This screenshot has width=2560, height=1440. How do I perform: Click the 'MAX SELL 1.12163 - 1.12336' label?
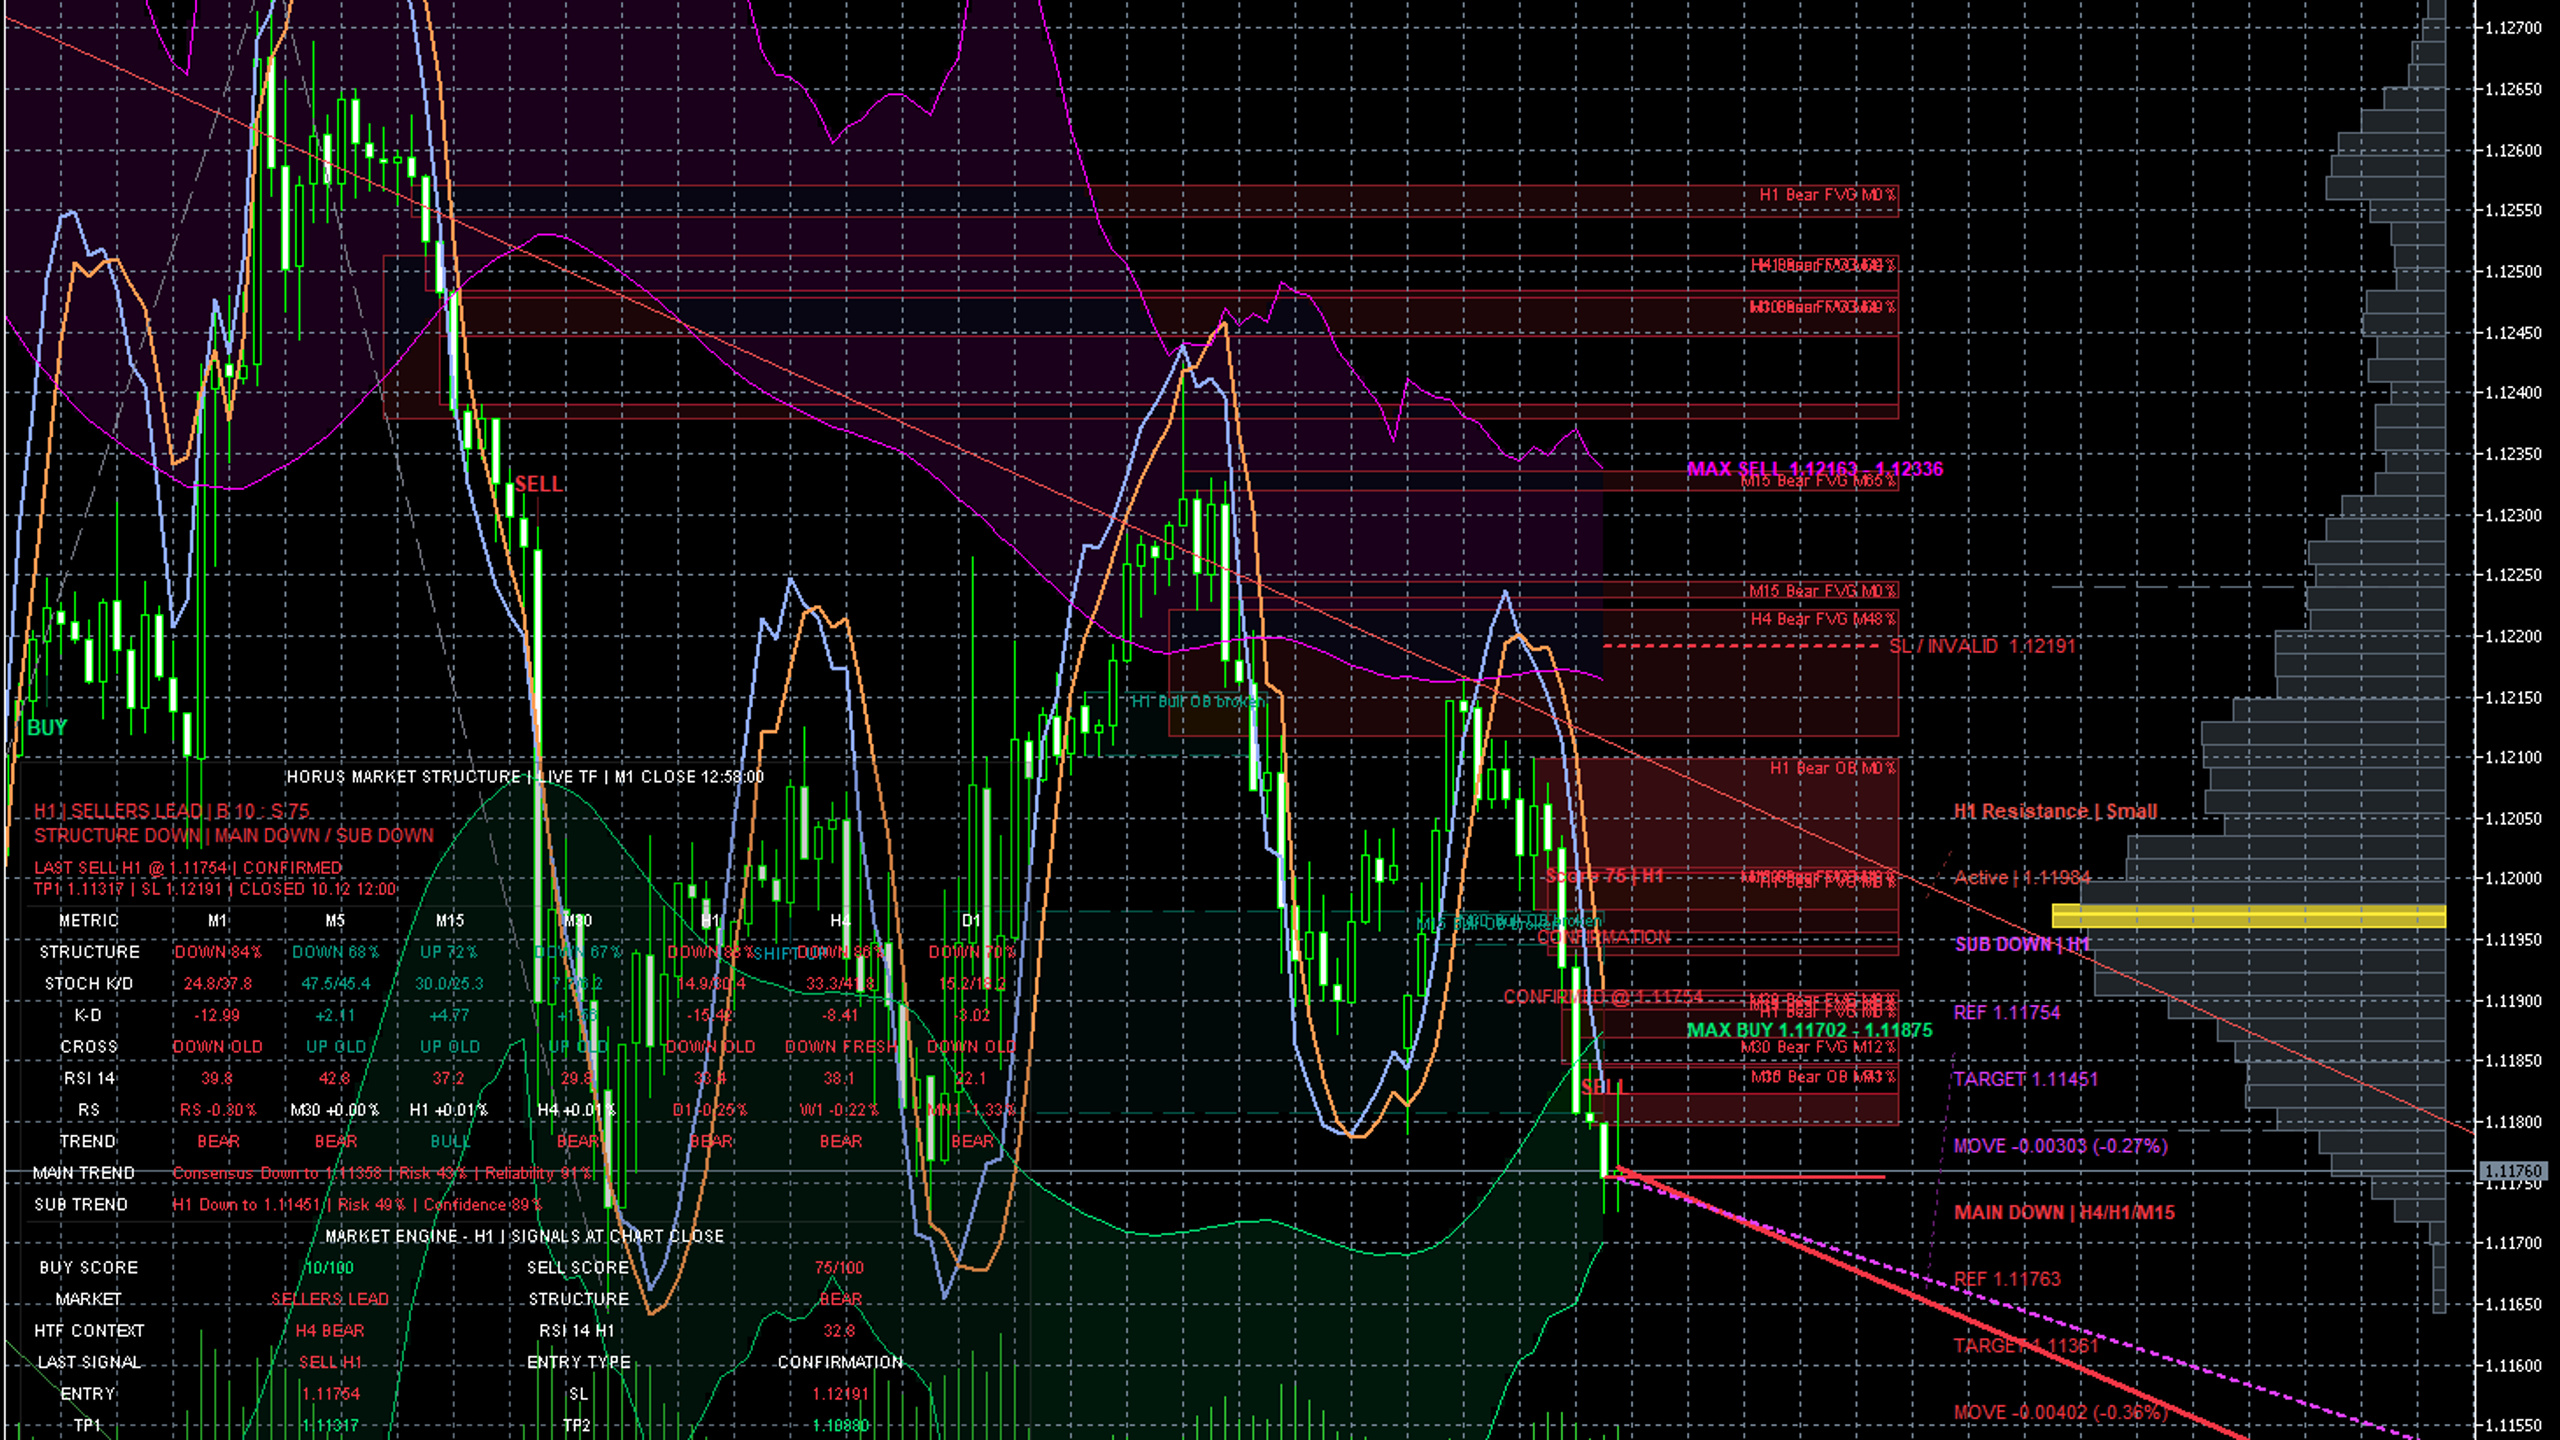coord(1814,469)
